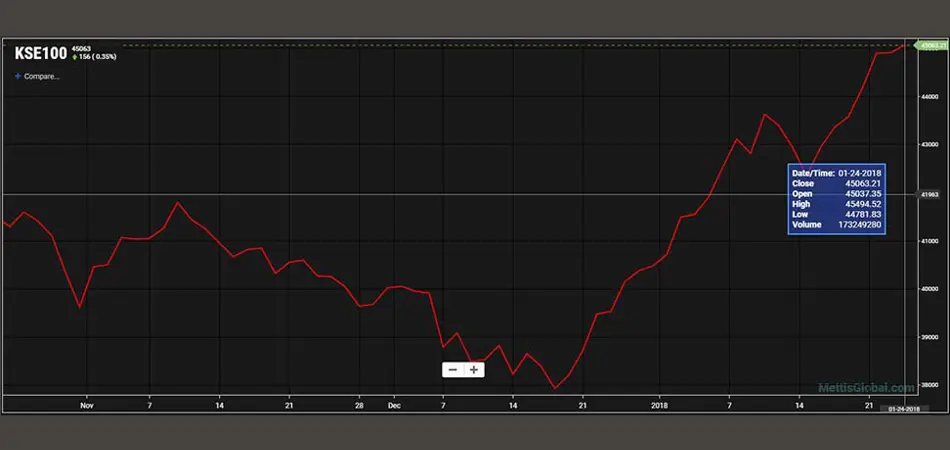
Task: Select the 2018 marker on the time axis
Action: coord(659,406)
